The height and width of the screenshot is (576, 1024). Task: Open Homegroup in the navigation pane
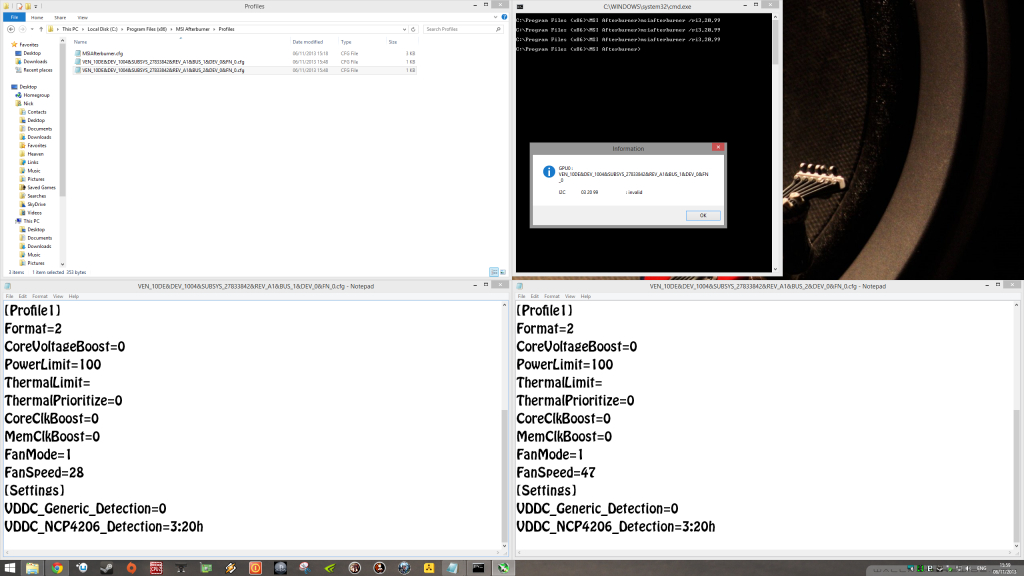pyautogui.click(x=36, y=95)
